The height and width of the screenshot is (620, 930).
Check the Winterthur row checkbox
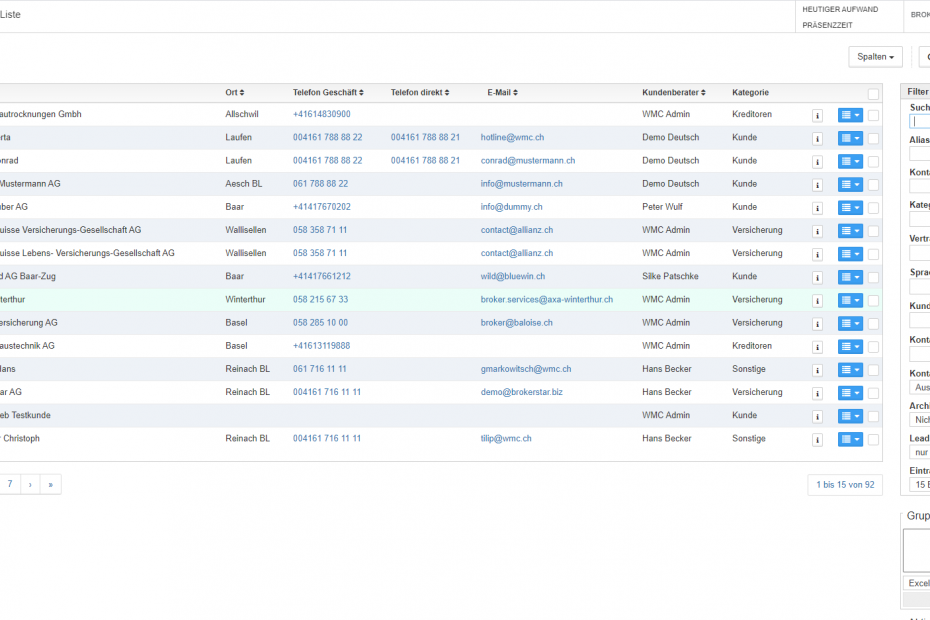[873, 301]
